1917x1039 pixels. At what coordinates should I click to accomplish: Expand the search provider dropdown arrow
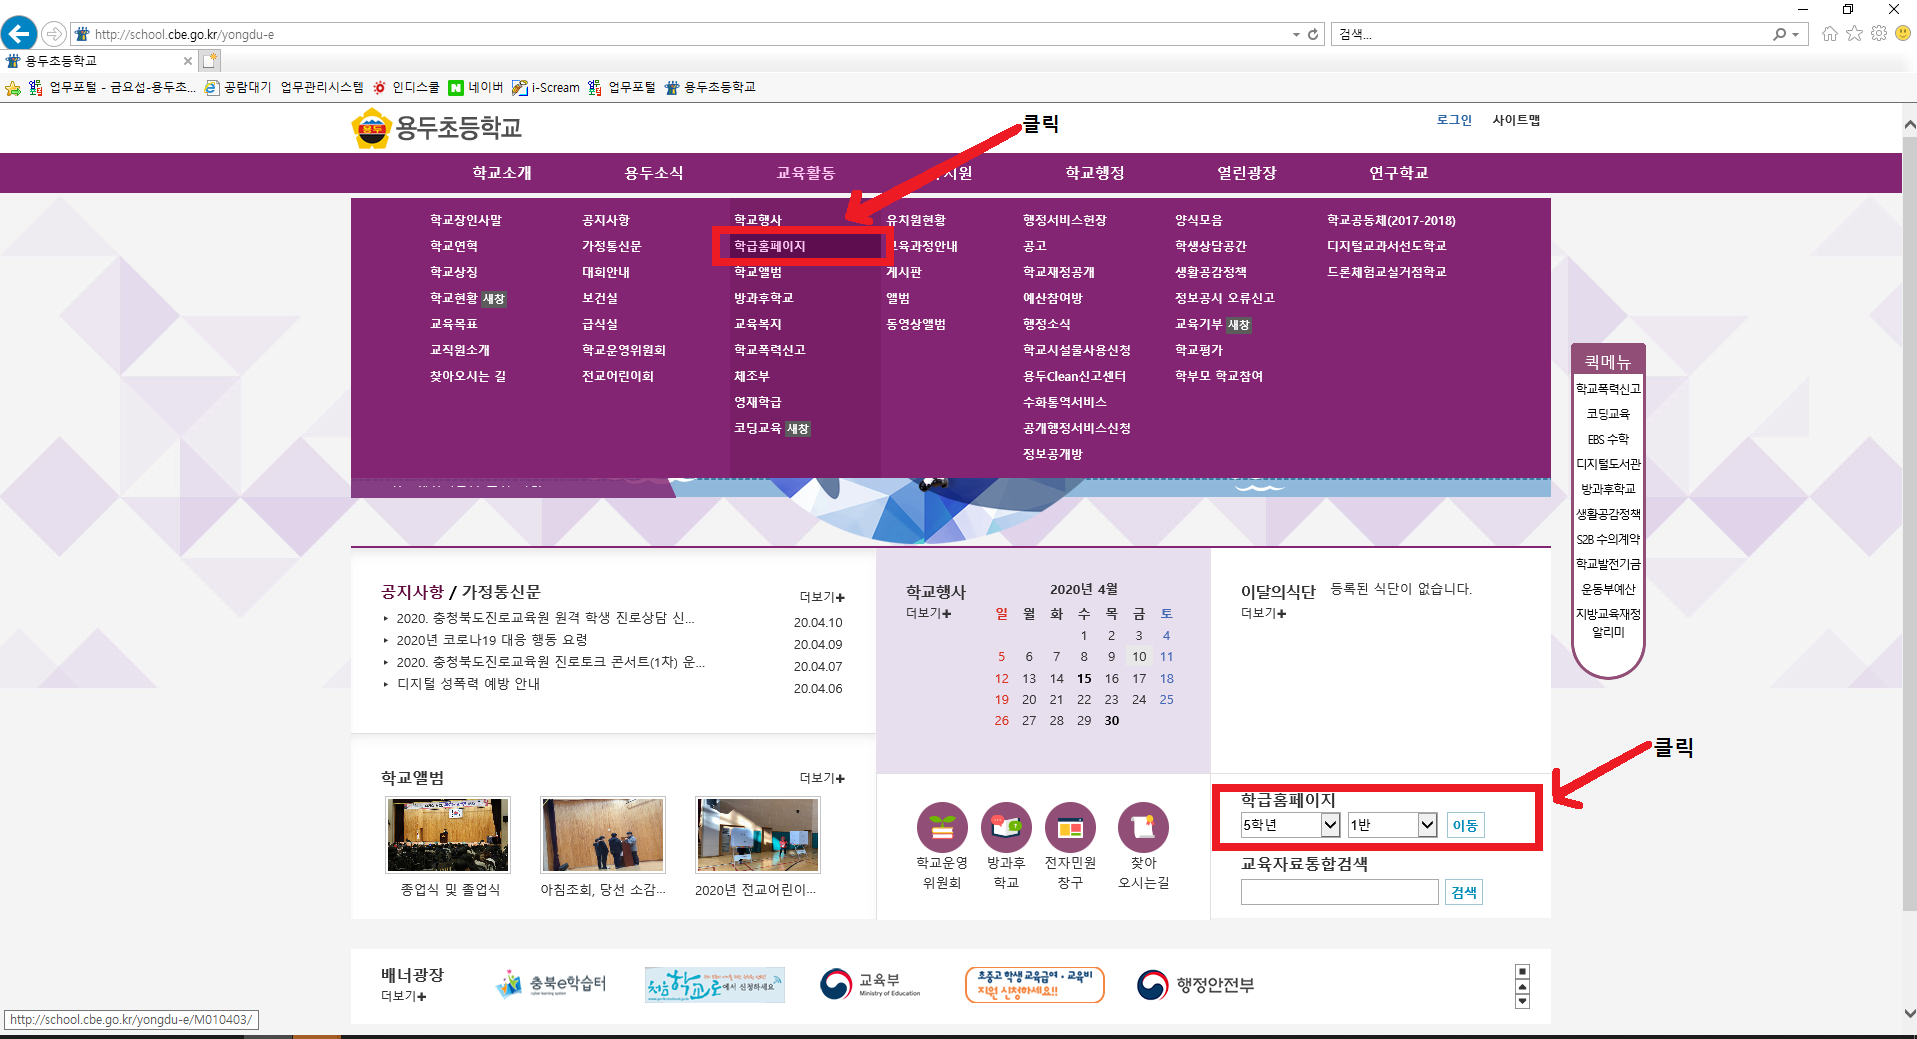pos(1796,34)
